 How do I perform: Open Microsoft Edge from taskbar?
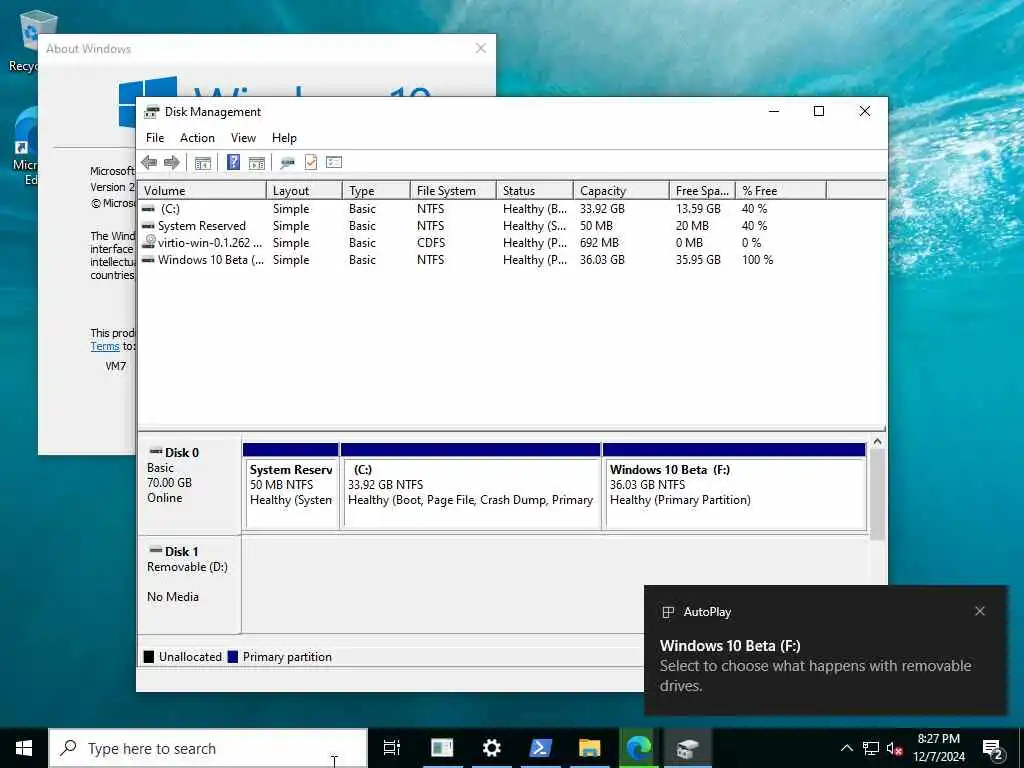639,748
